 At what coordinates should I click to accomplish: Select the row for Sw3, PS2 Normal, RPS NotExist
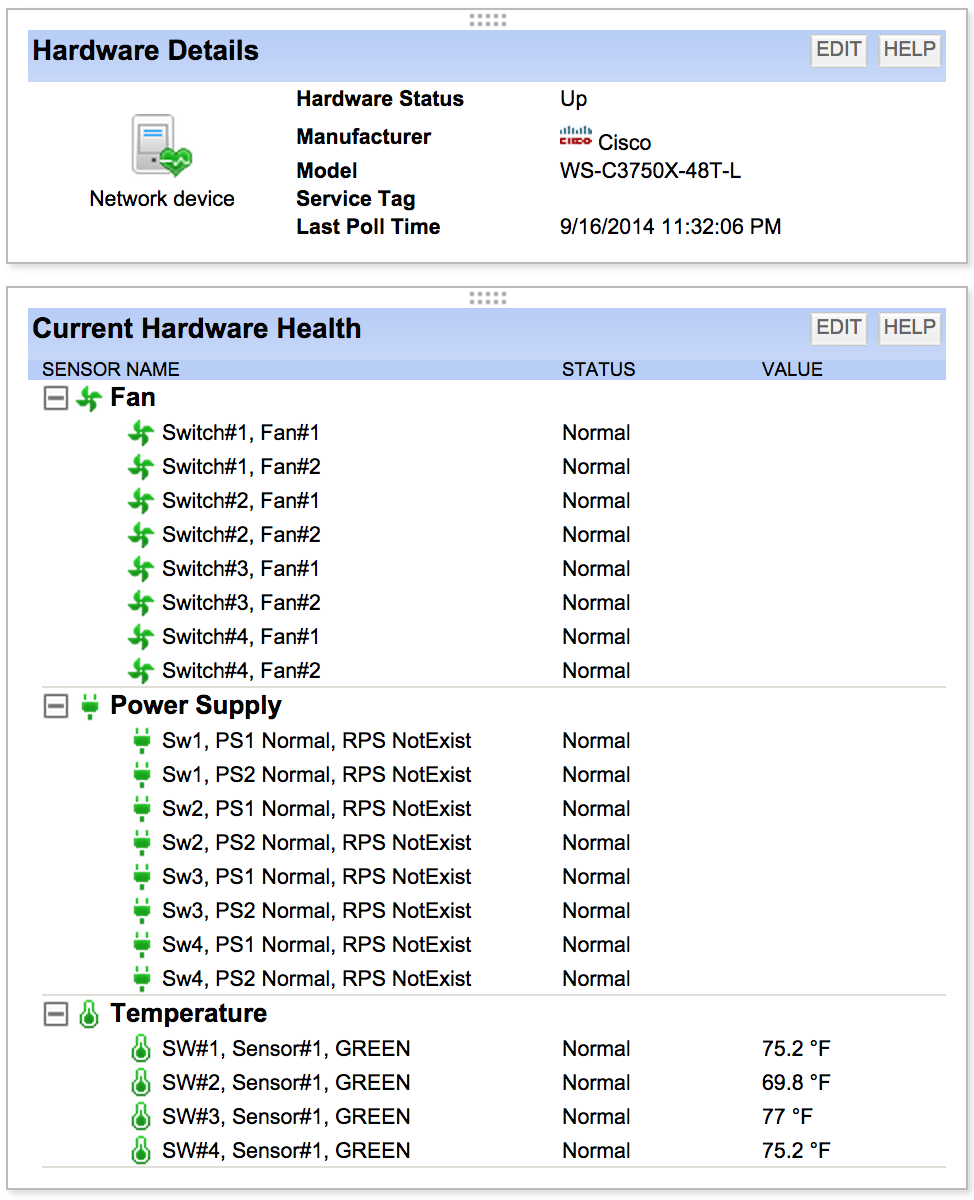pos(315,910)
